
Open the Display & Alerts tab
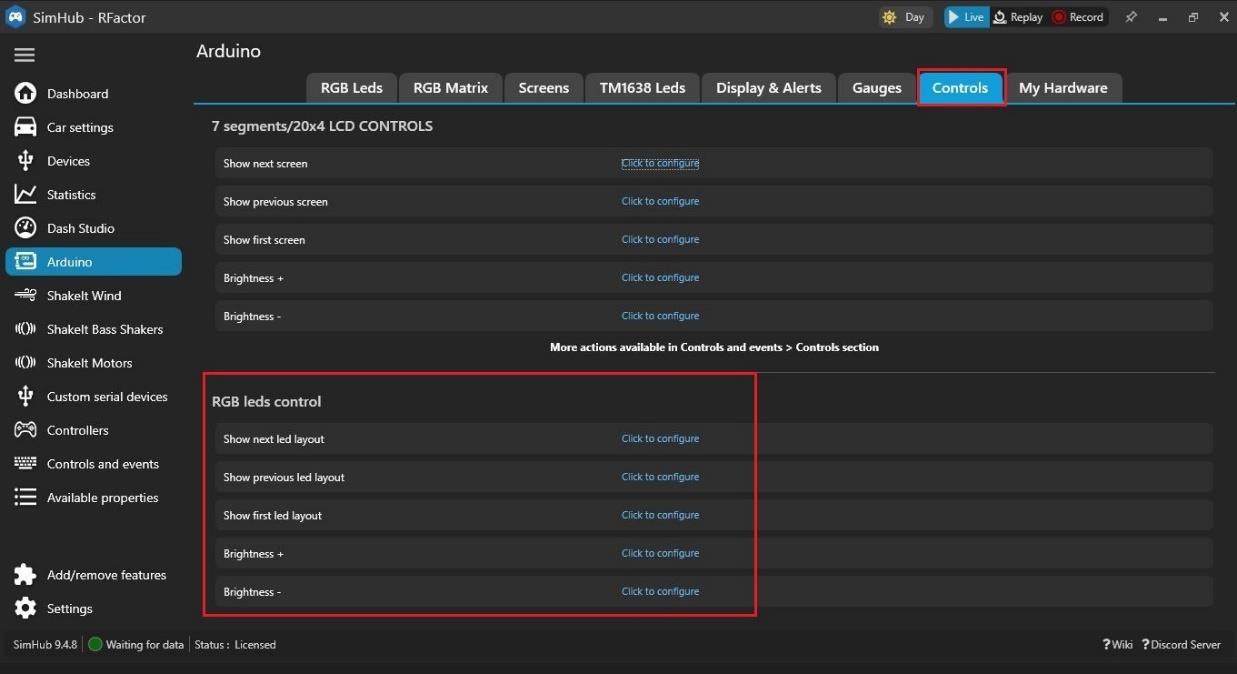point(769,88)
